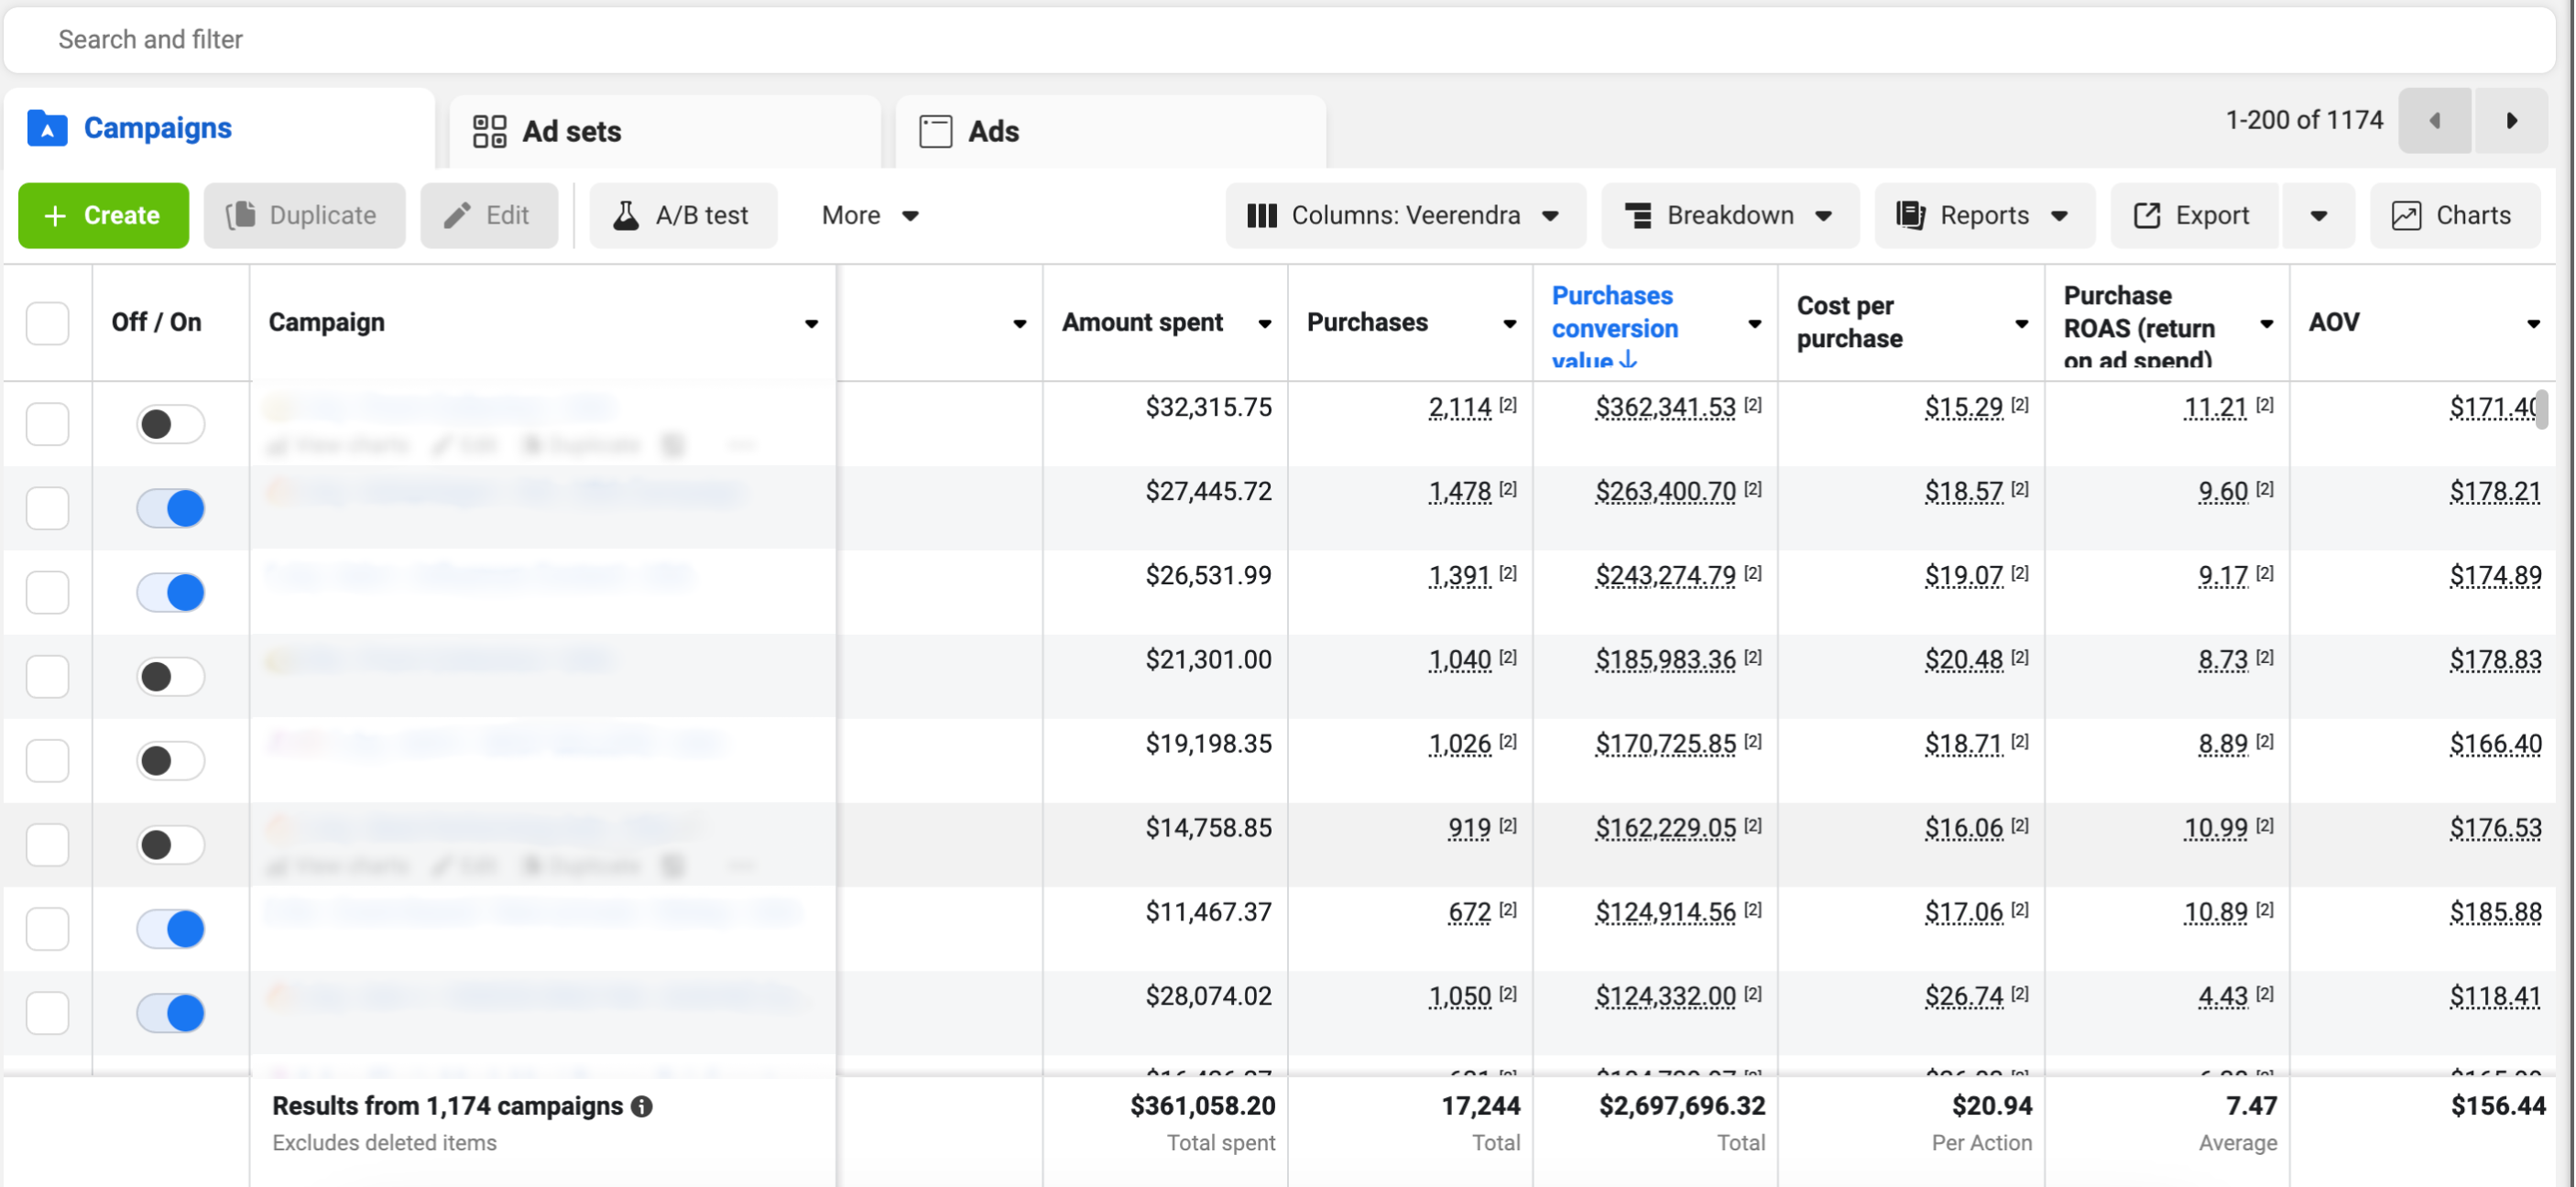Expand the Breakdown dropdown

click(1729, 215)
